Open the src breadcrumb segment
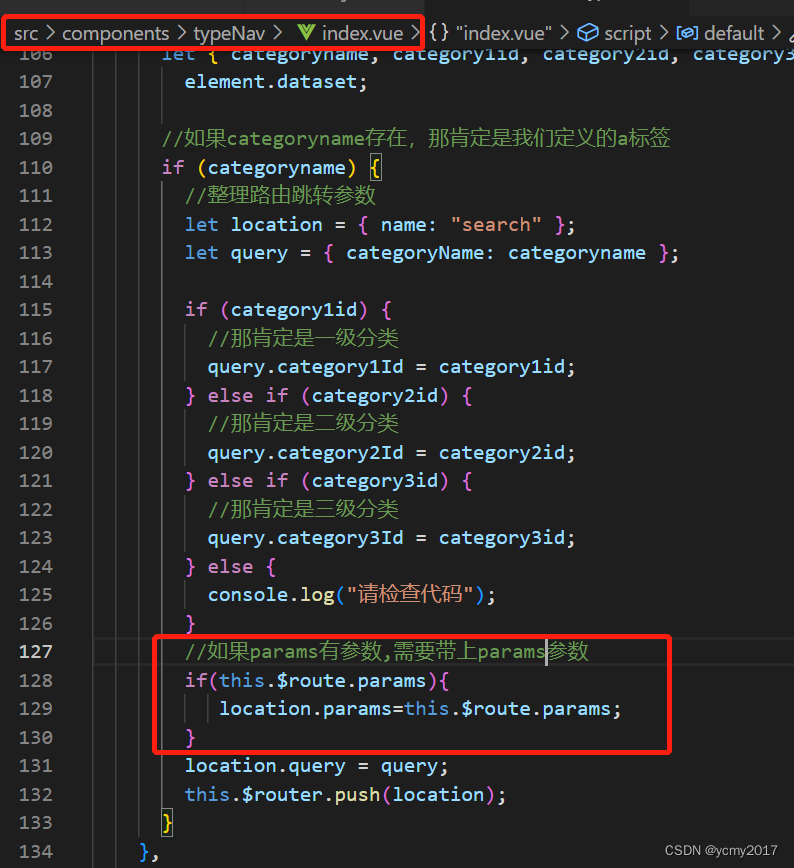 [26, 33]
